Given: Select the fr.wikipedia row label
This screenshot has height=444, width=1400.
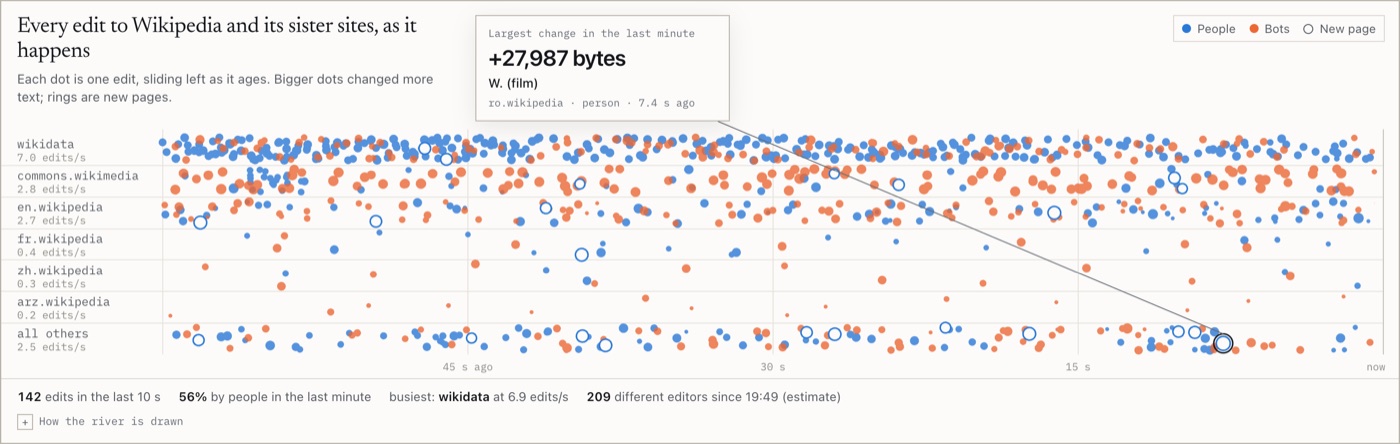Looking at the screenshot, I should click(60, 239).
